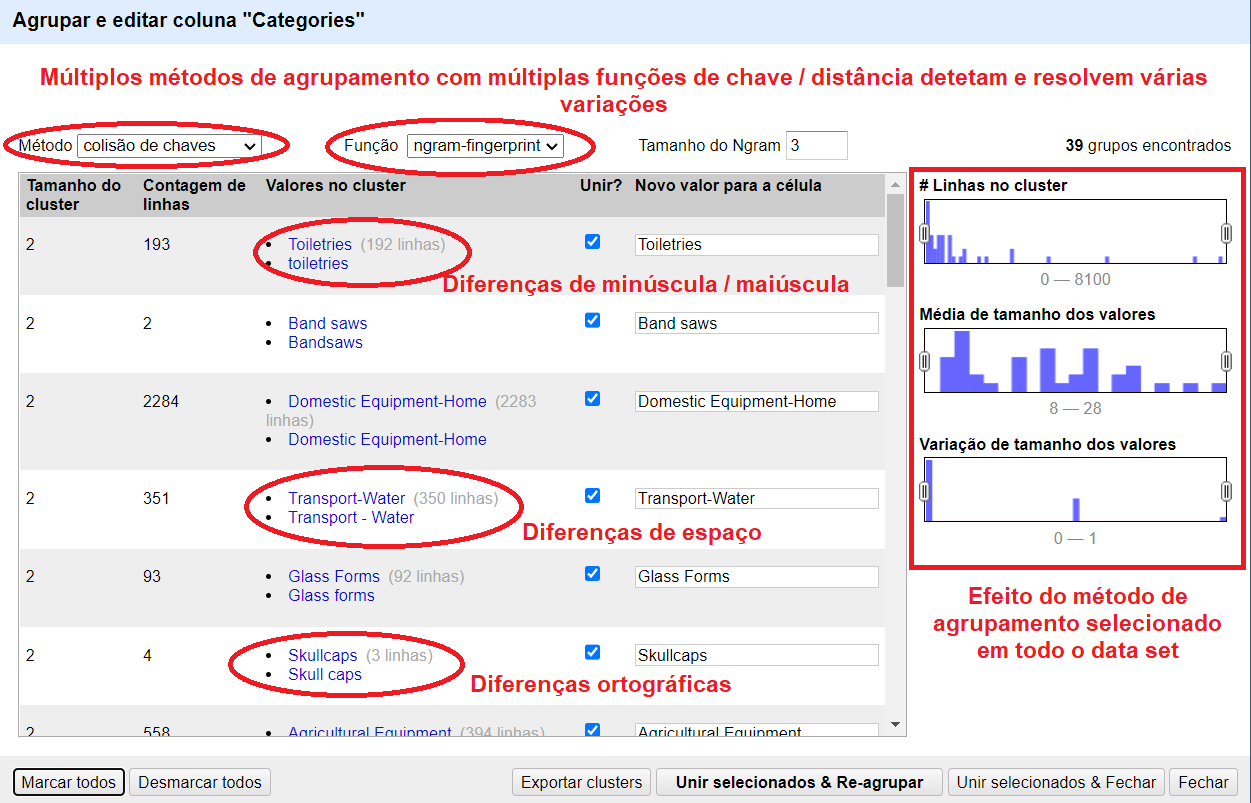Click the Toiletries value link
This screenshot has height=803, width=1251.
click(320, 243)
